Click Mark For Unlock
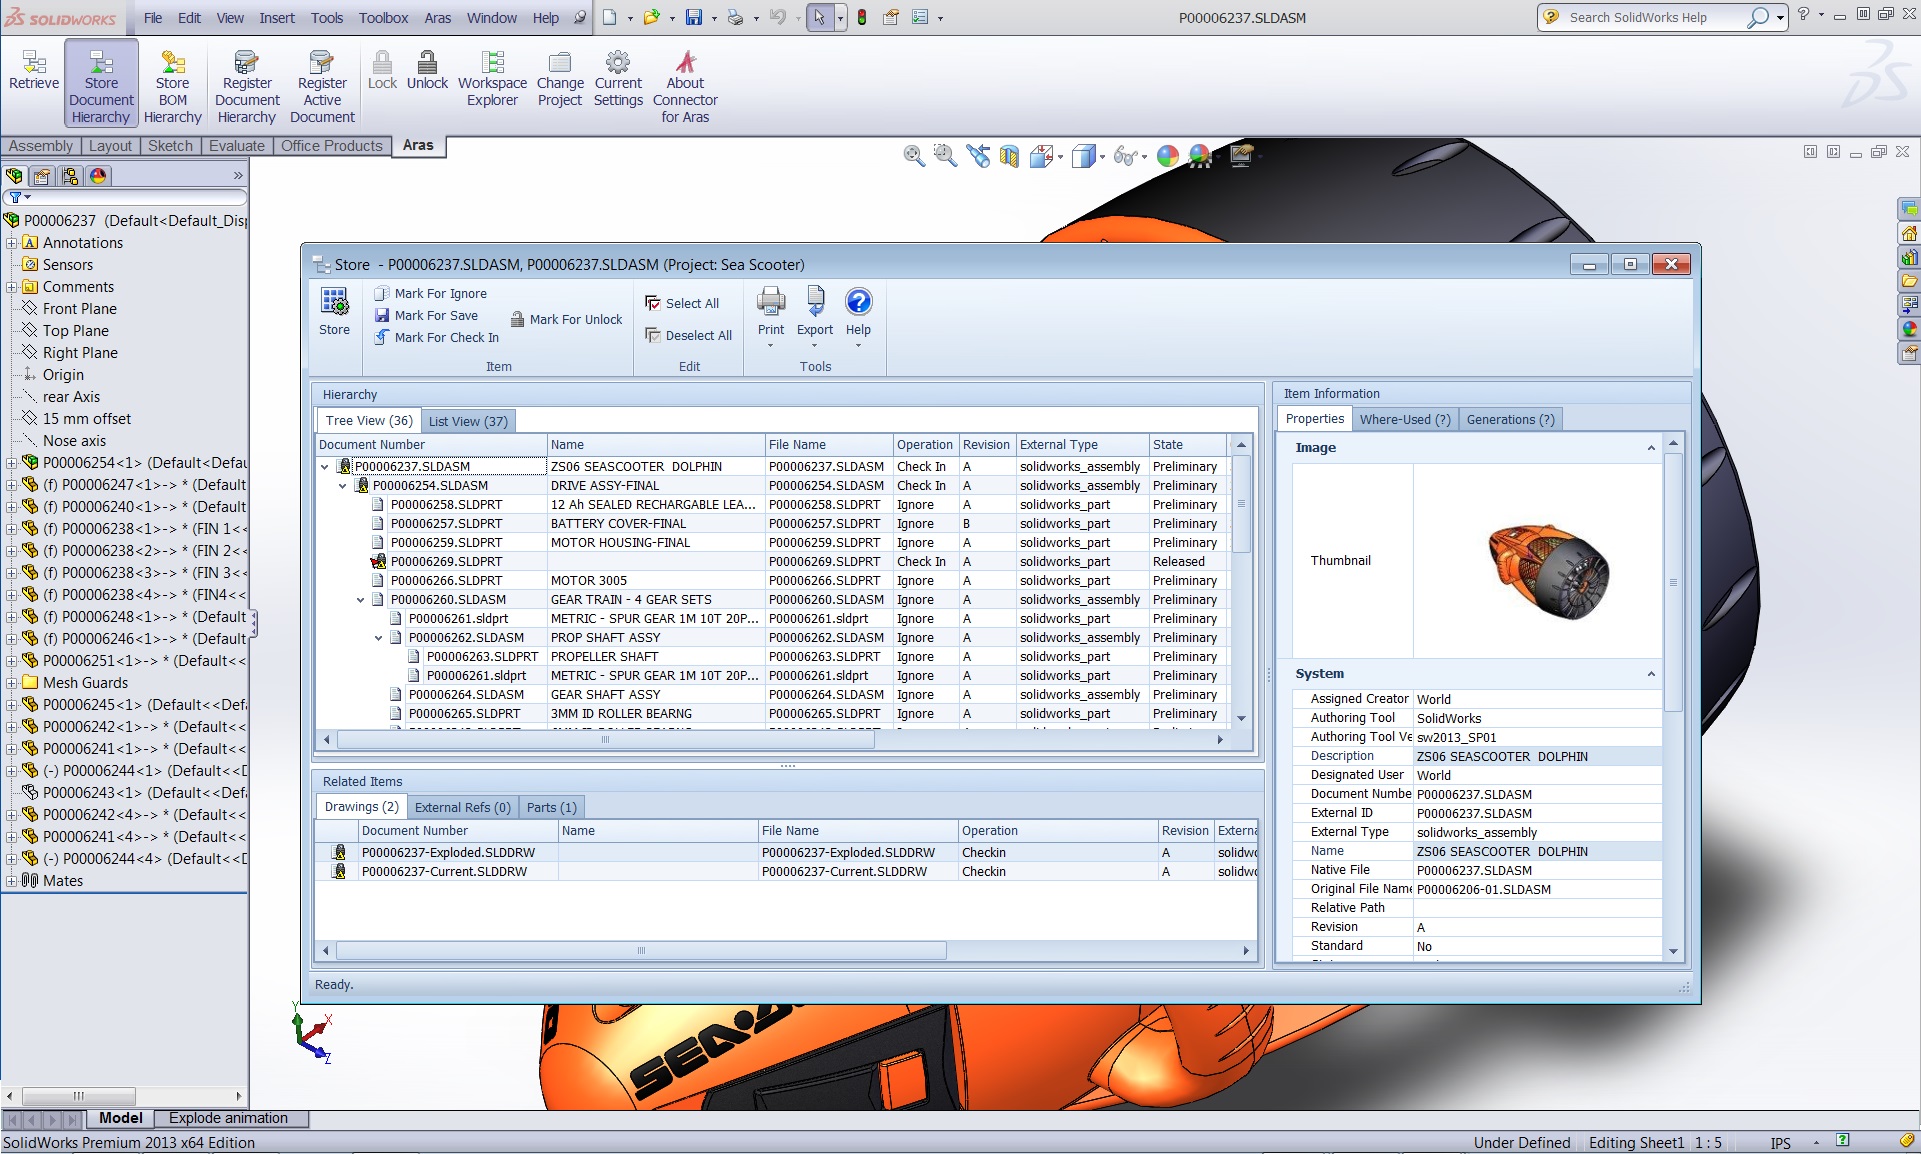 click(566, 319)
